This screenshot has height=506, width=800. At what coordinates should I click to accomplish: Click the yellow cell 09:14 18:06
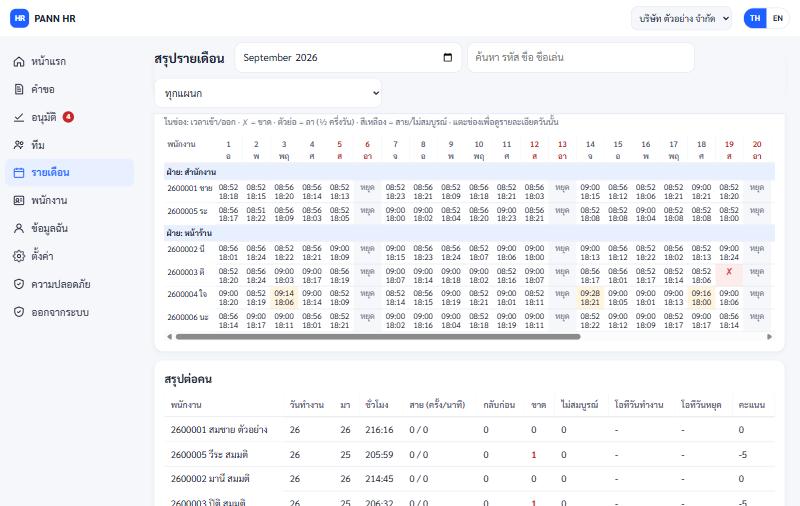tap(284, 298)
